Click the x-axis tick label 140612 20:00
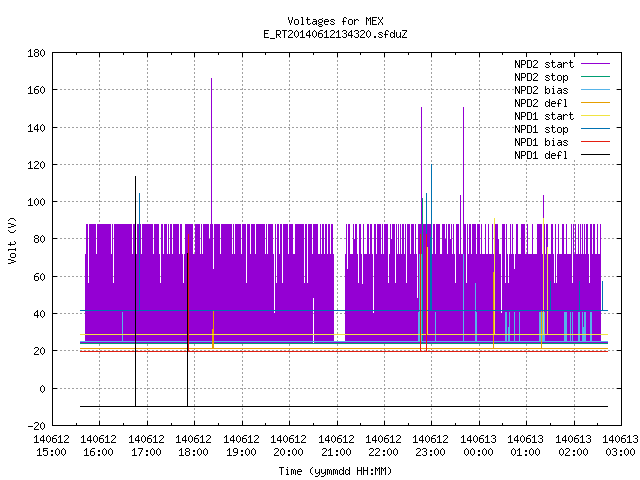The width and height of the screenshot is (640, 480). (289, 446)
